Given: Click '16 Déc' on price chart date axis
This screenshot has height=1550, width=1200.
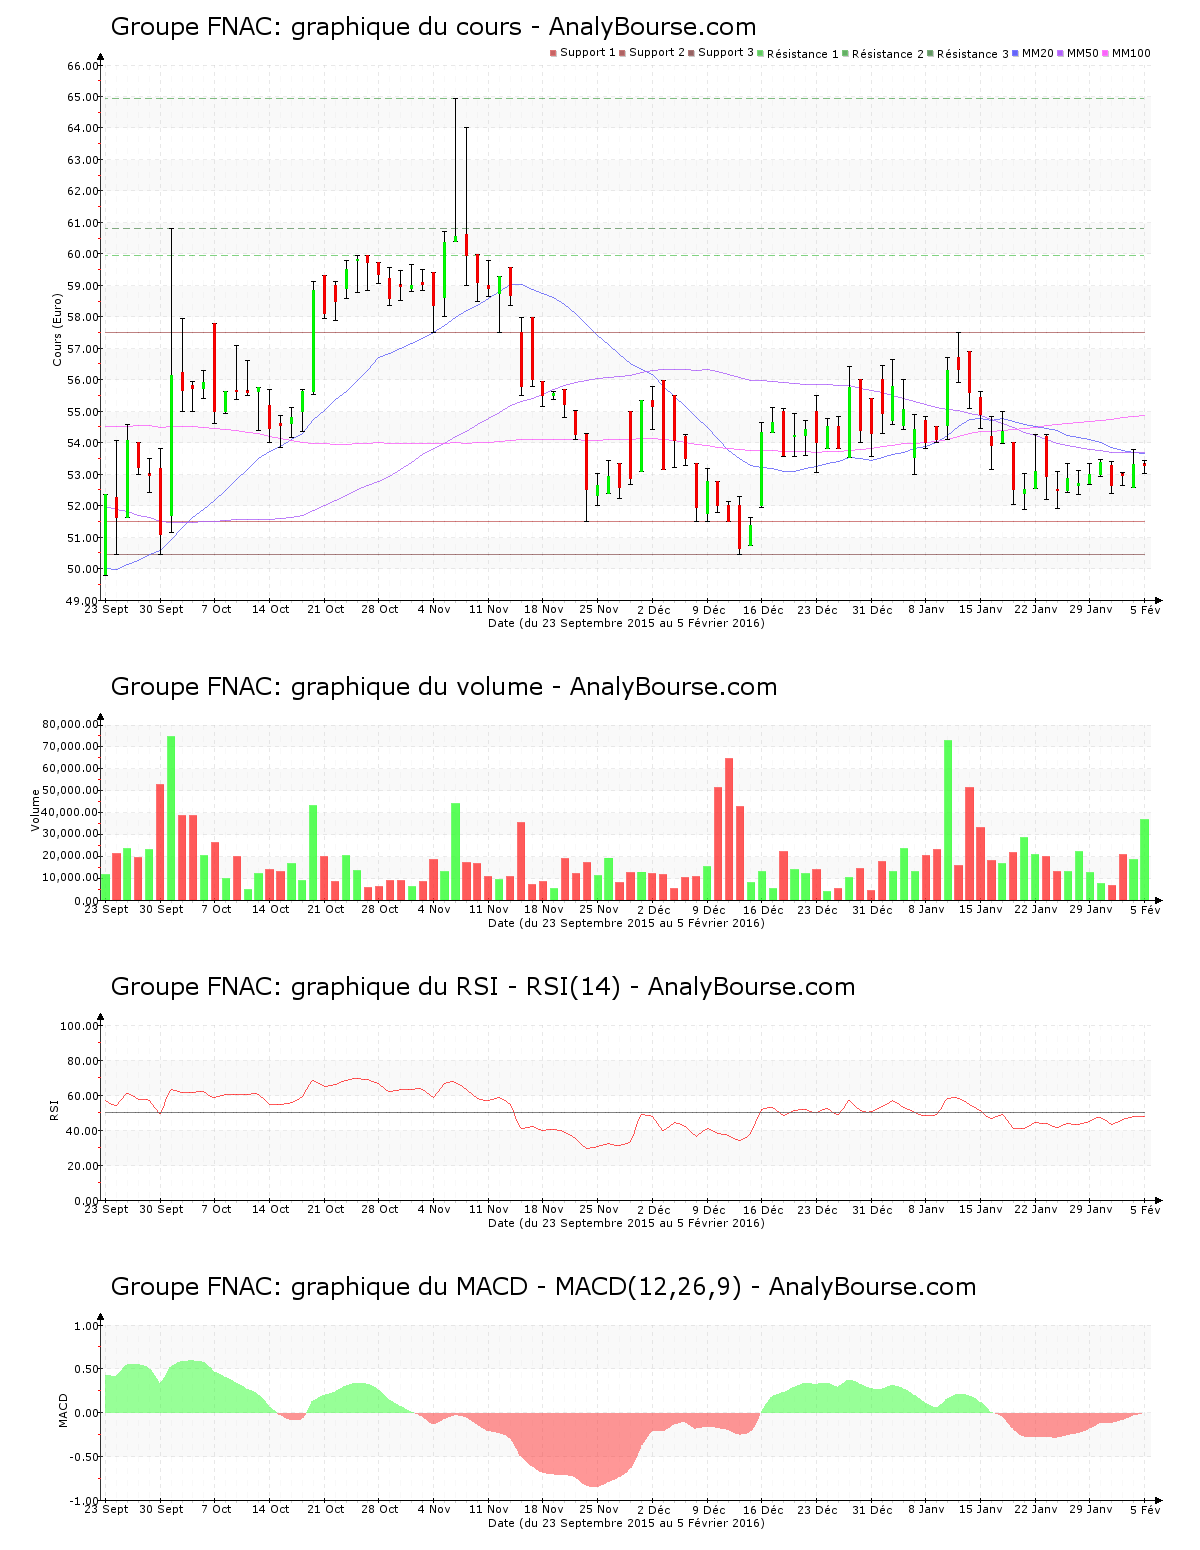Looking at the screenshot, I should point(763,609).
